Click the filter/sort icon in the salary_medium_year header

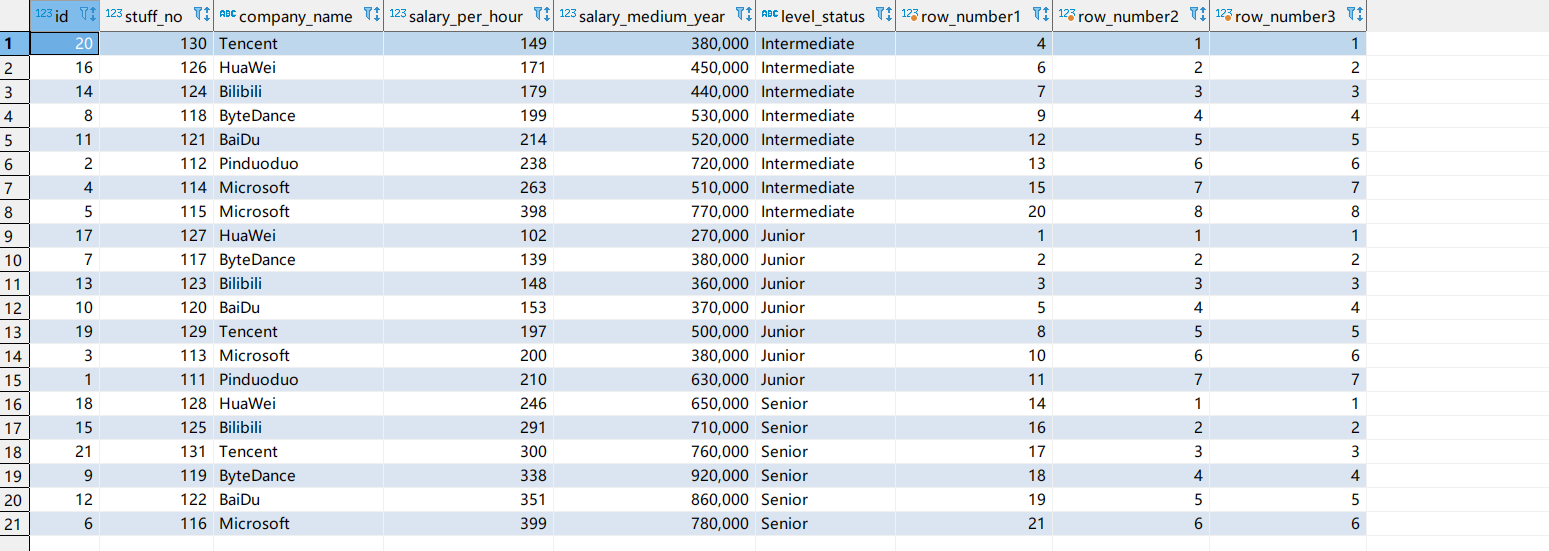pyautogui.click(x=743, y=15)
